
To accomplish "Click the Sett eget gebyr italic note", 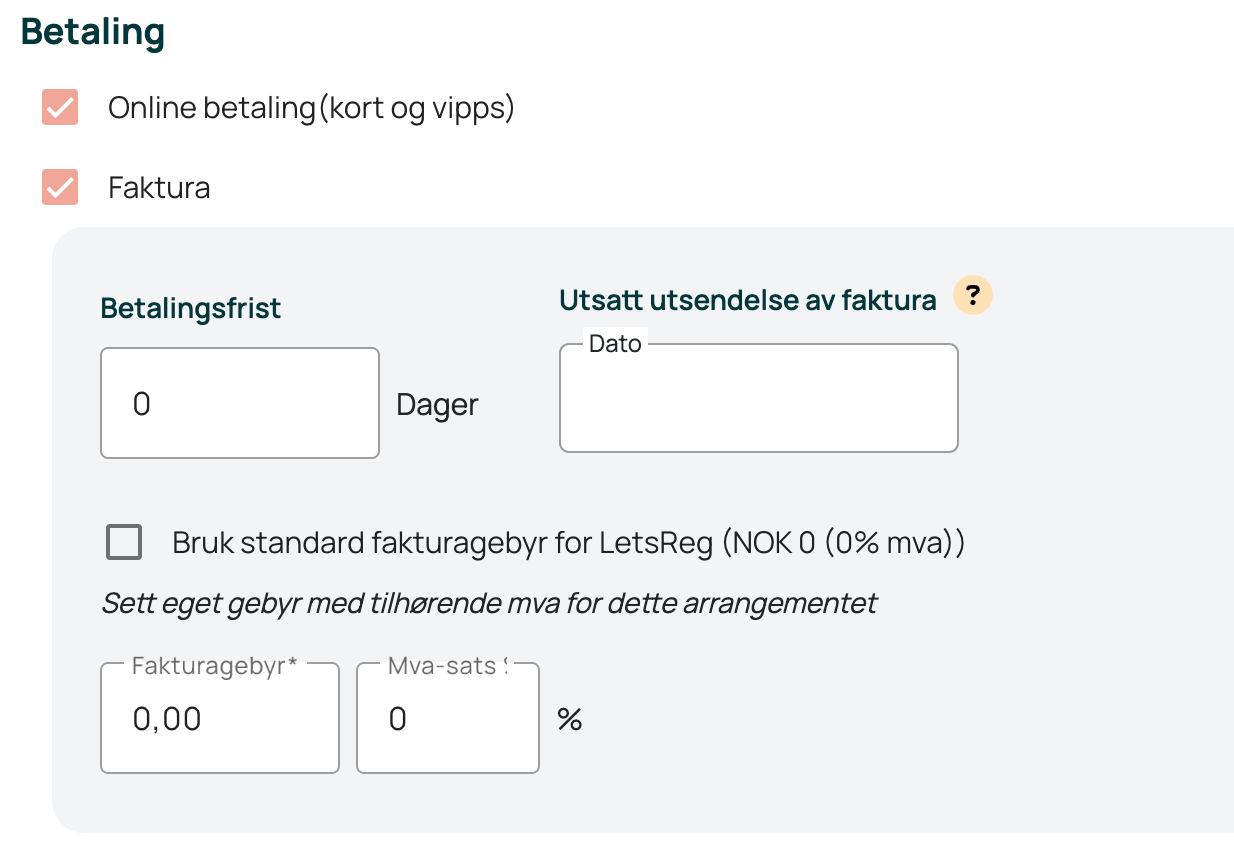I will [489, 604].
